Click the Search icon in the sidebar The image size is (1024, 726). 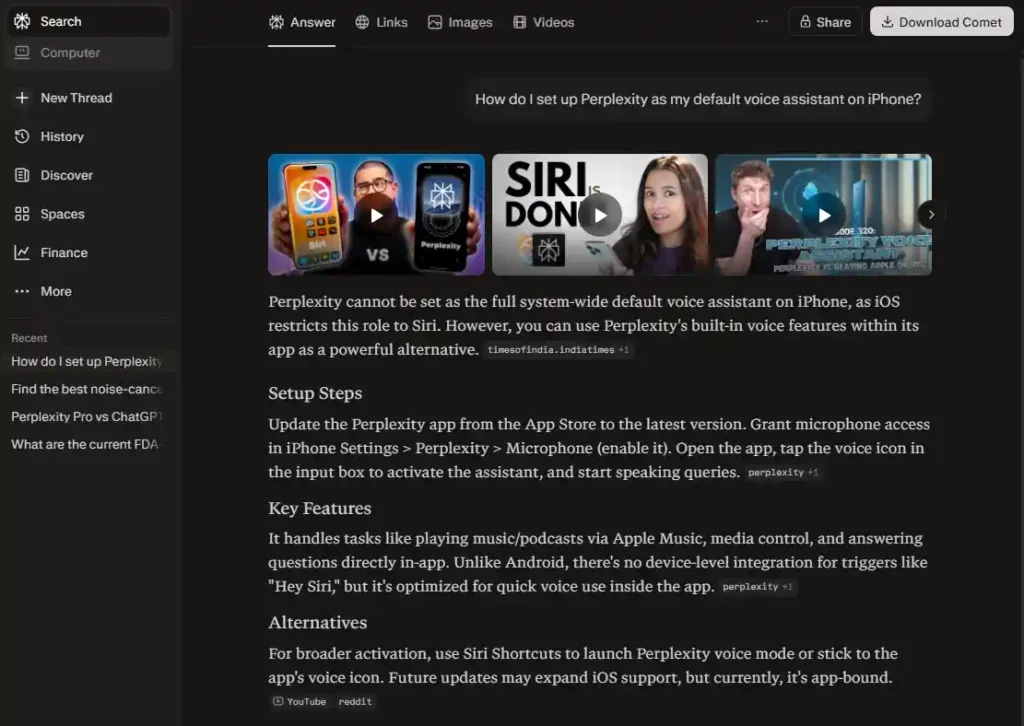(x=23, y=21)
